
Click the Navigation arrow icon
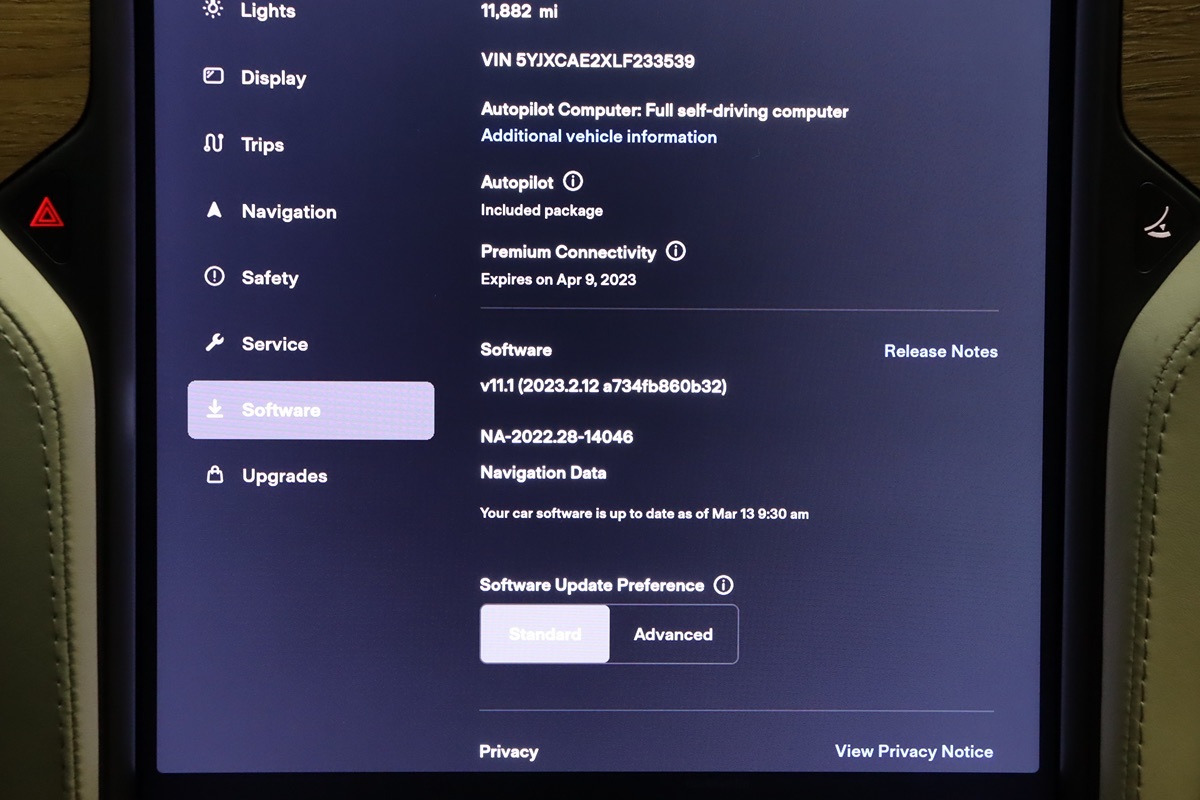pos(213,211)
